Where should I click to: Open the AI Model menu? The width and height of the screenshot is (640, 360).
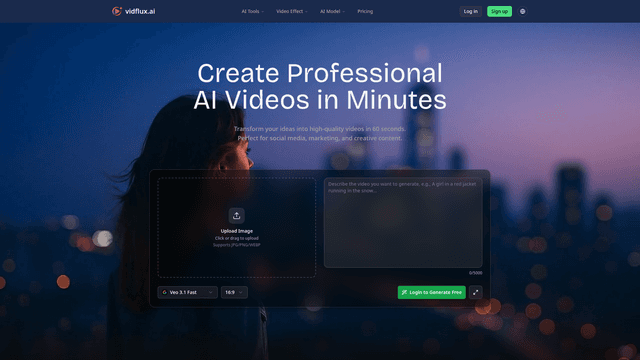point(332,11)
